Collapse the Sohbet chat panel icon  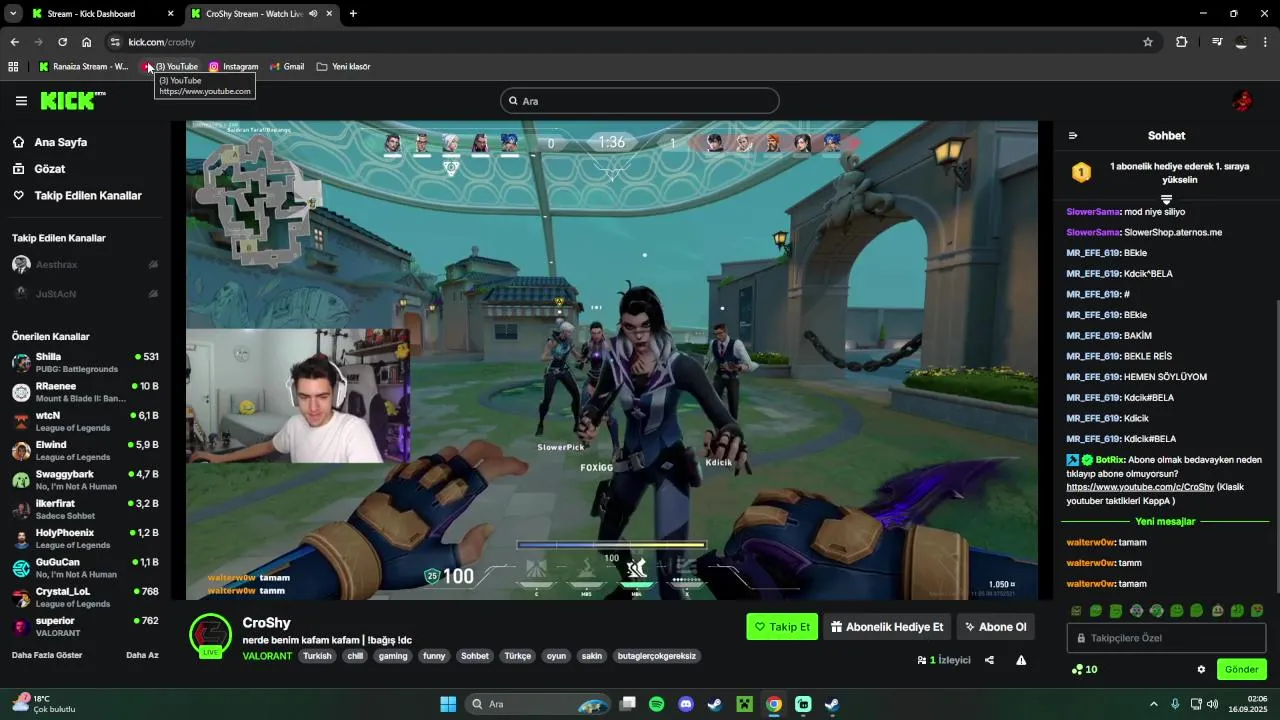1073,136
